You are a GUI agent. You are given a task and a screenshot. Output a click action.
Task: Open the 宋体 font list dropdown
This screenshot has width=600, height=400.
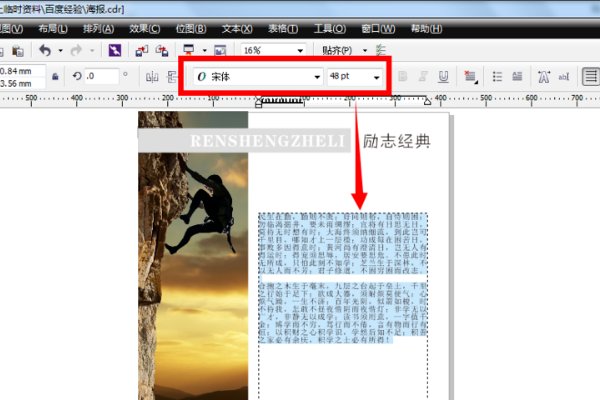coord(317,77)
